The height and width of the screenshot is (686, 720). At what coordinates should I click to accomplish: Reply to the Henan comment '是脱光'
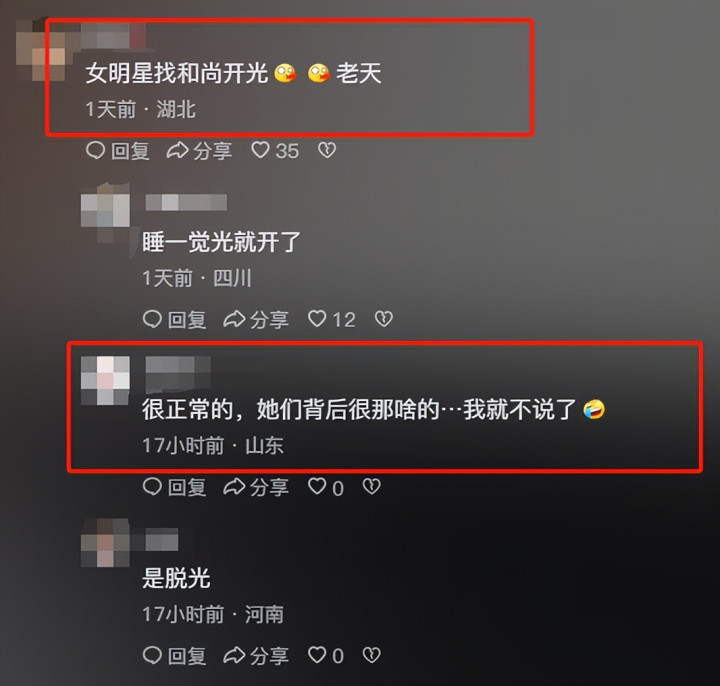pyautogui.click(x=174, y=656)
